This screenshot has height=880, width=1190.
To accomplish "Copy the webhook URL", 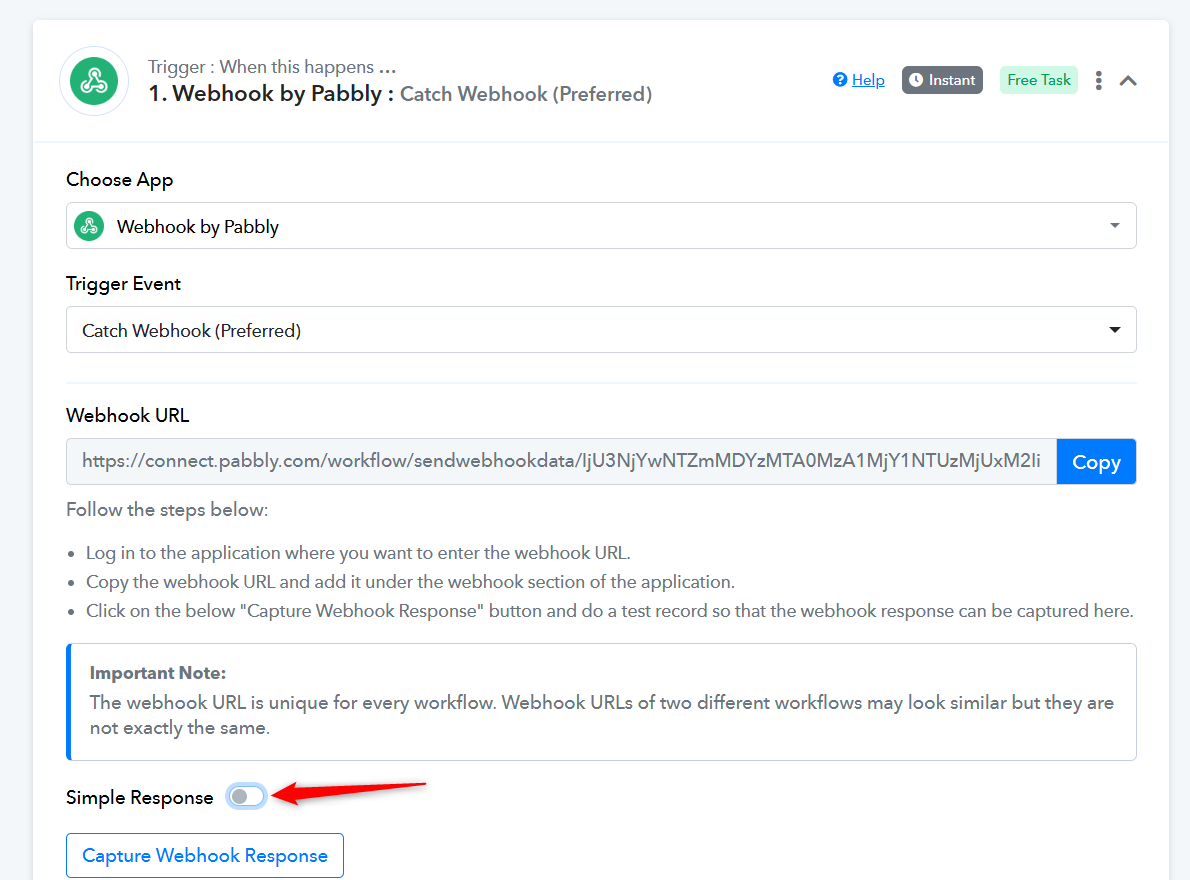I will coord(1096,461).
